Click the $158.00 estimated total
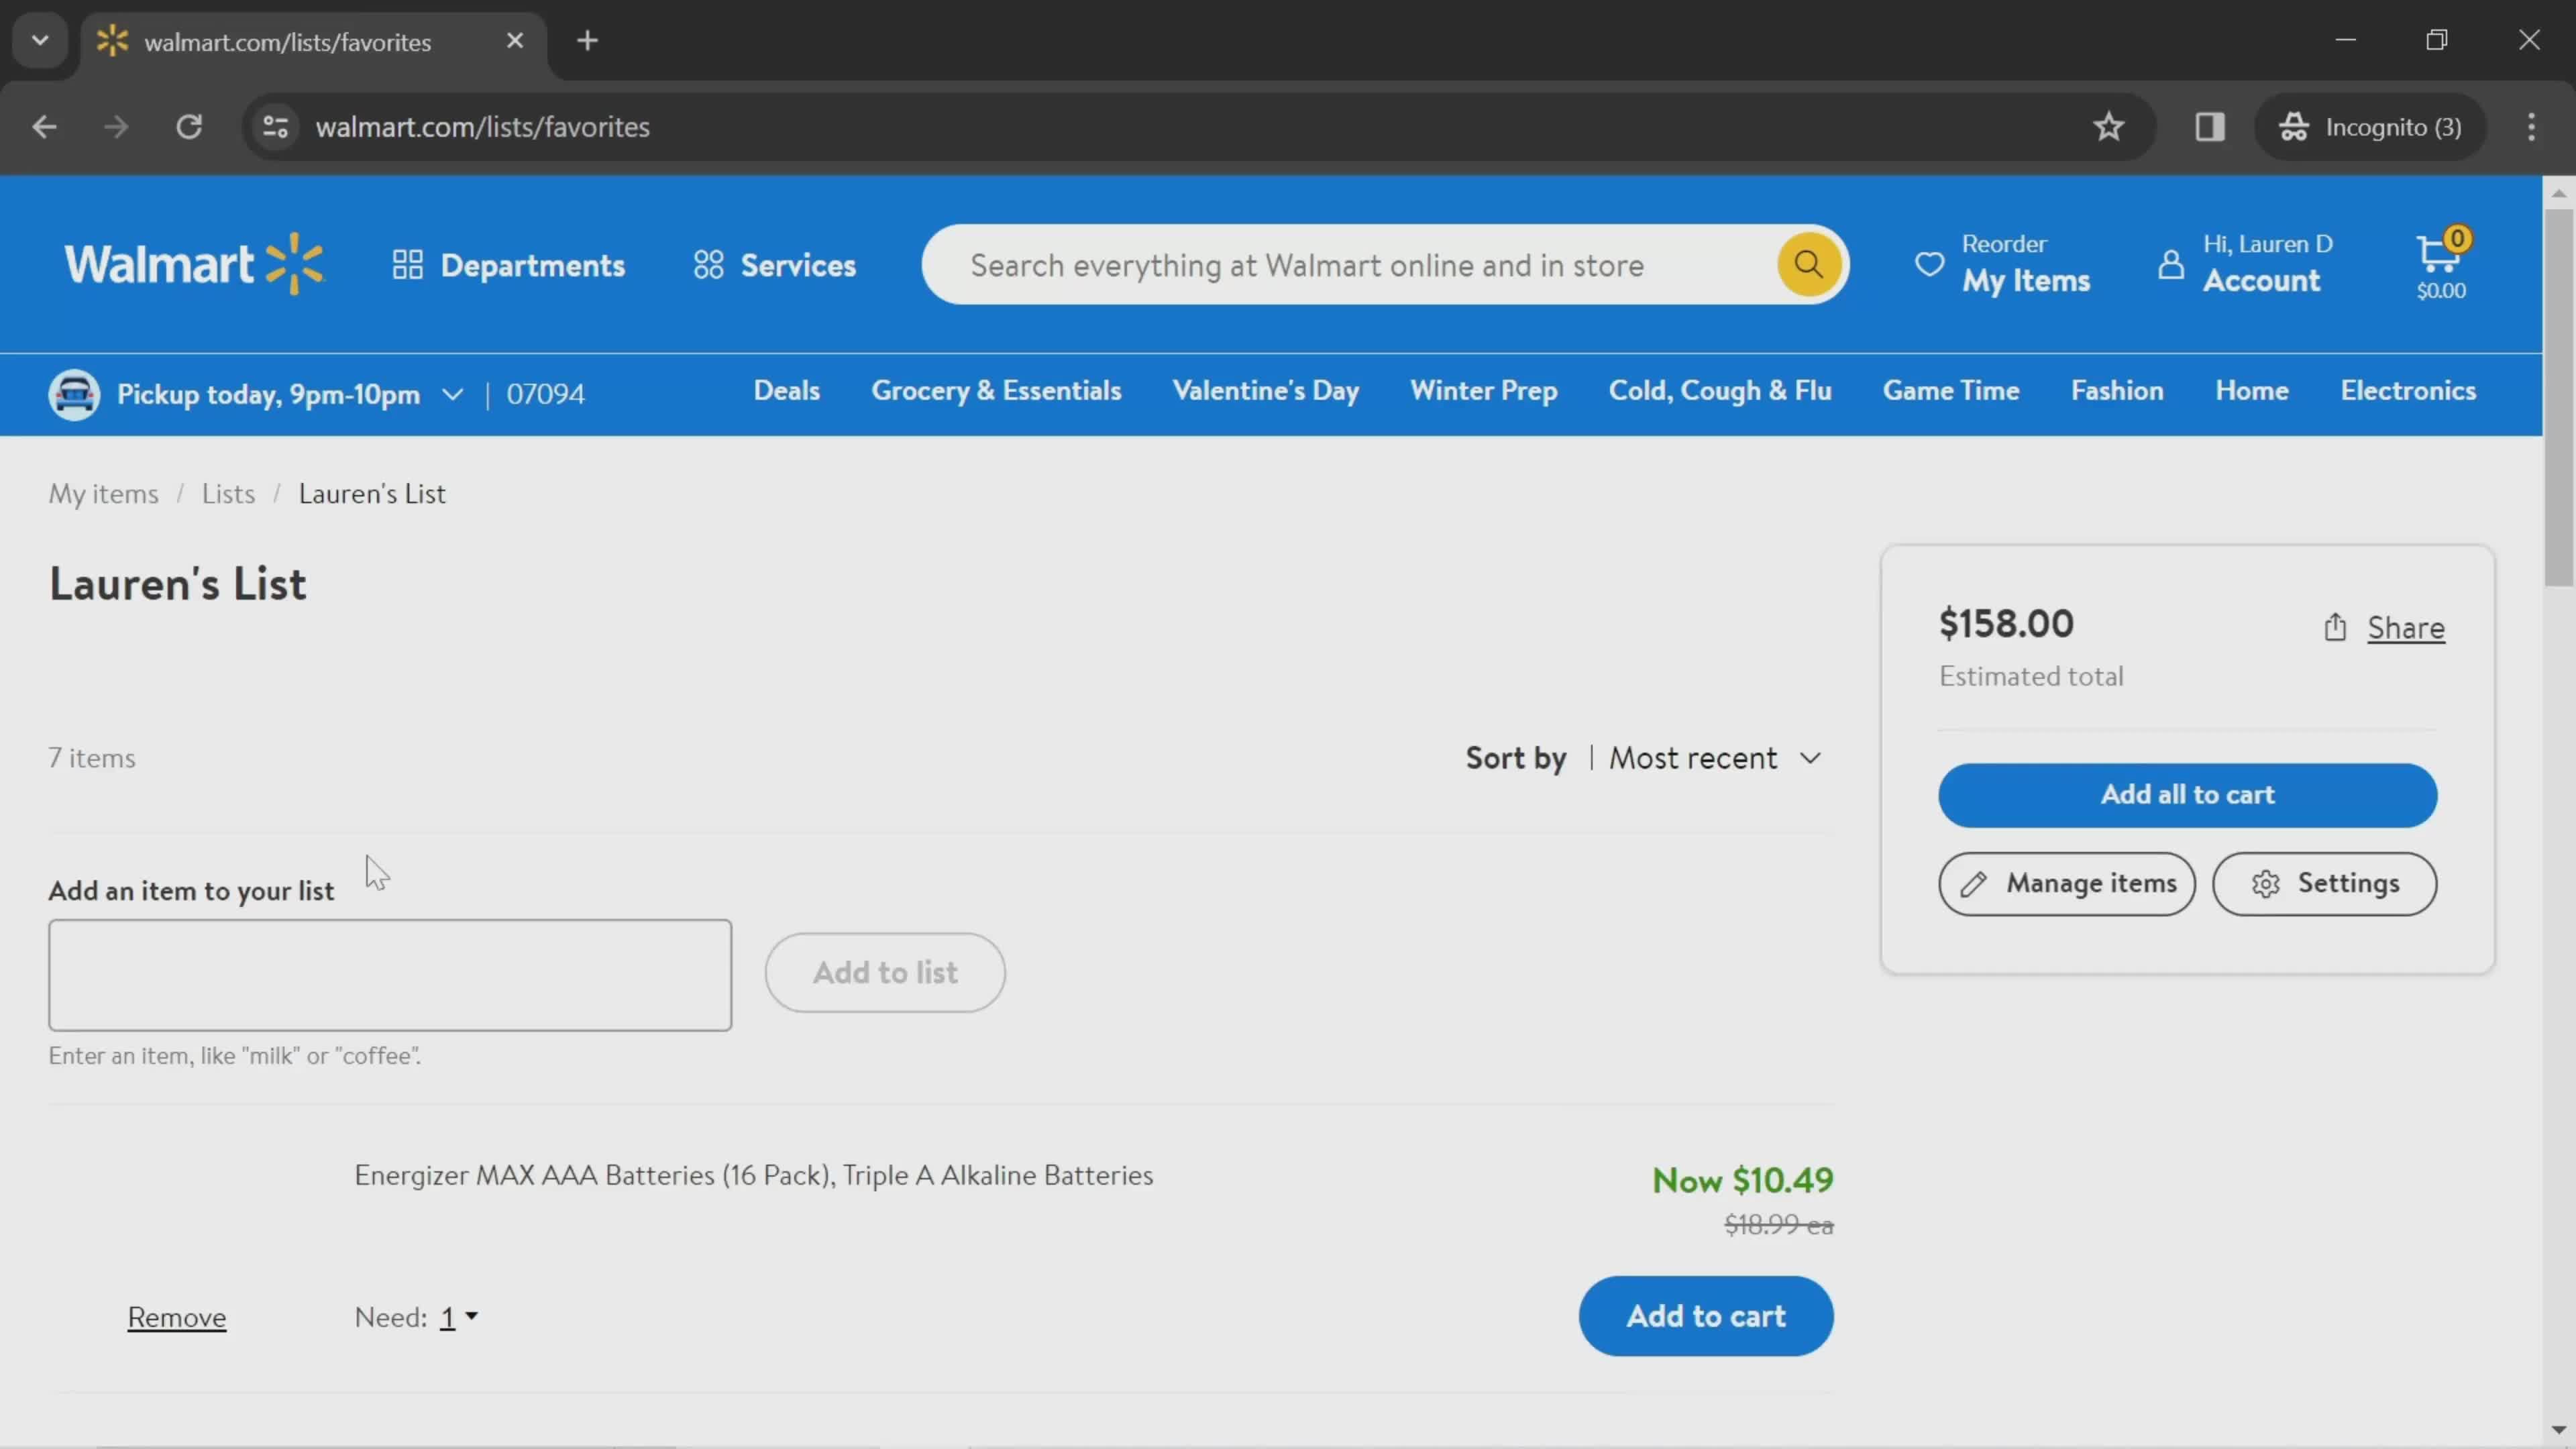This screenshot has height=1449, width=2576. [2006, 623]
